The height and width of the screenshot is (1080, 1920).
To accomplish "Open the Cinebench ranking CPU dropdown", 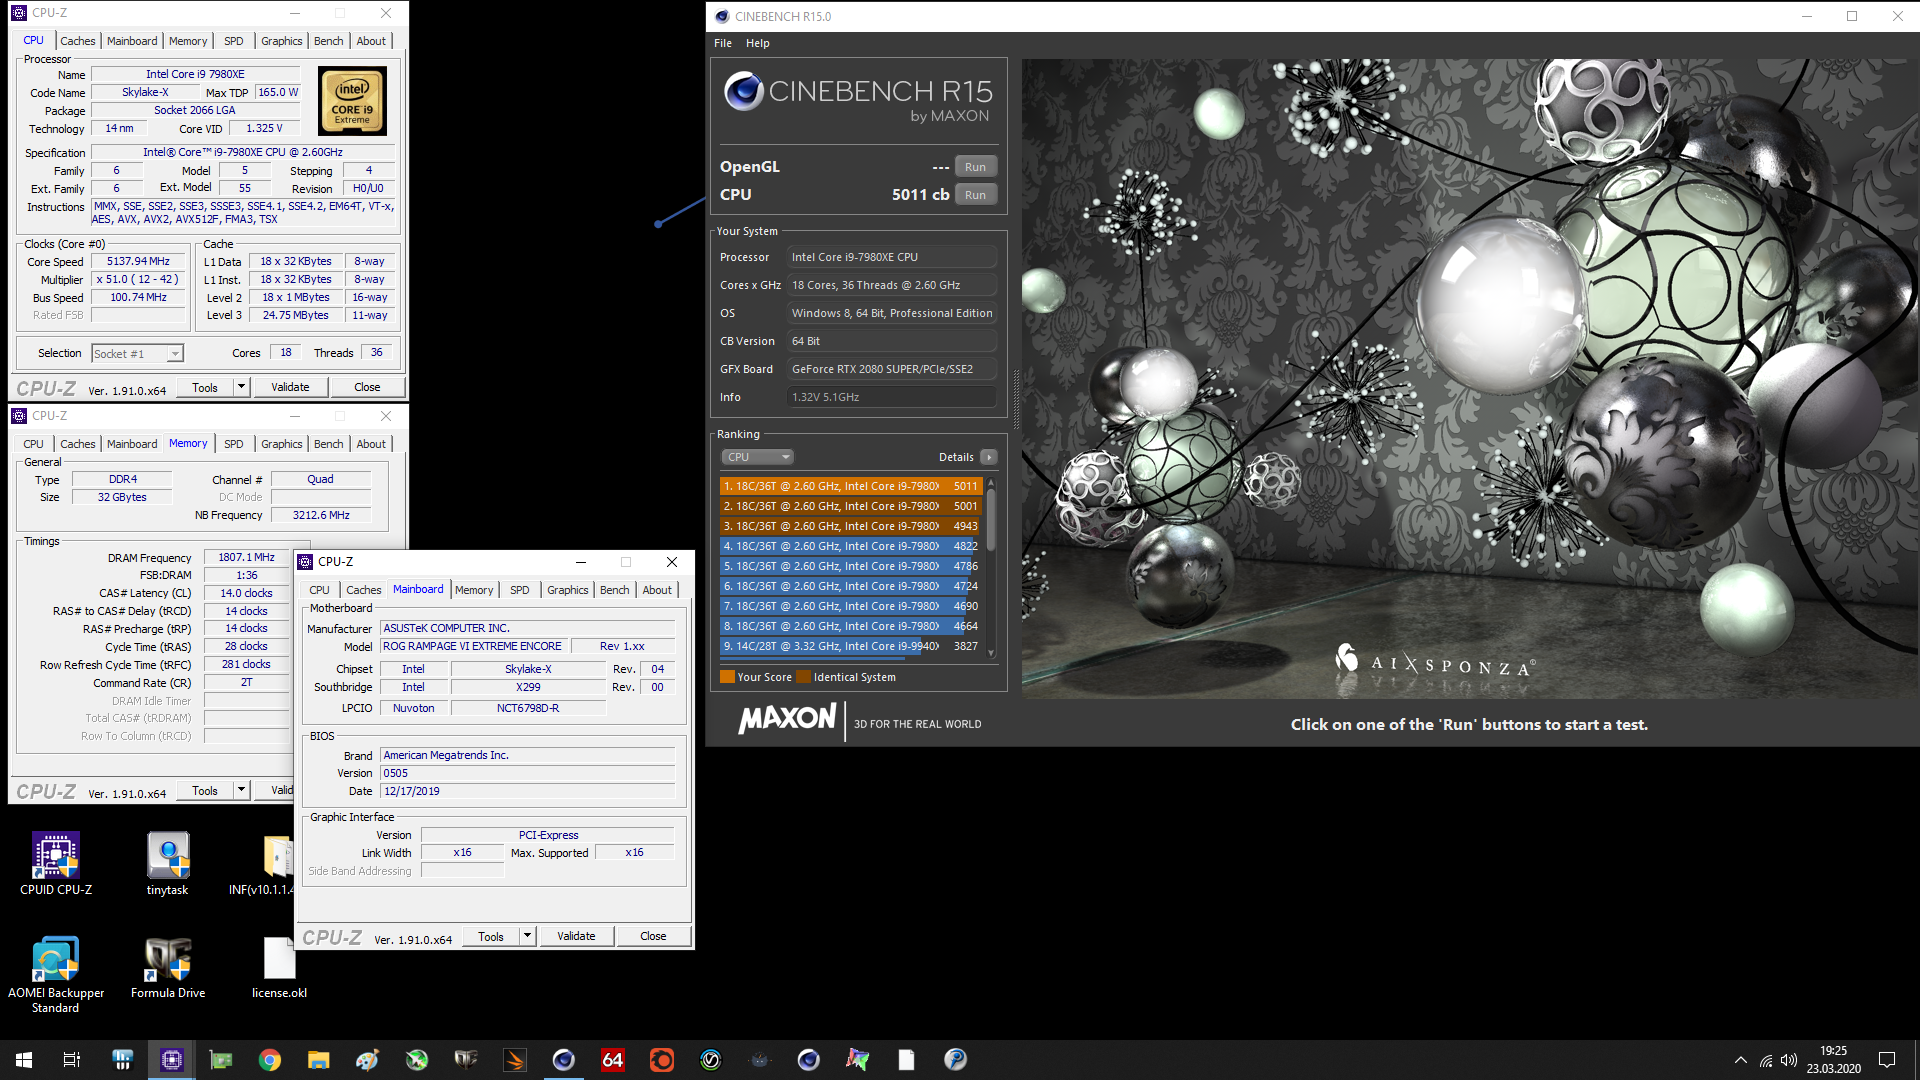I will click(757, 457).
